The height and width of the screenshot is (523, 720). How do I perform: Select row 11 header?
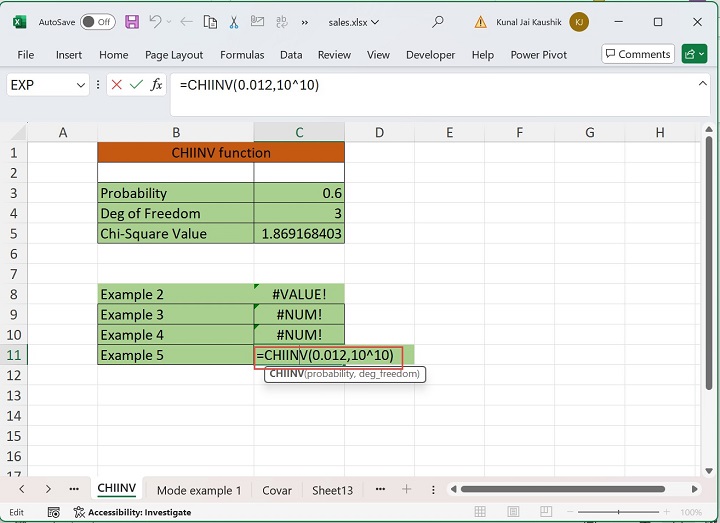click(14, 355)
